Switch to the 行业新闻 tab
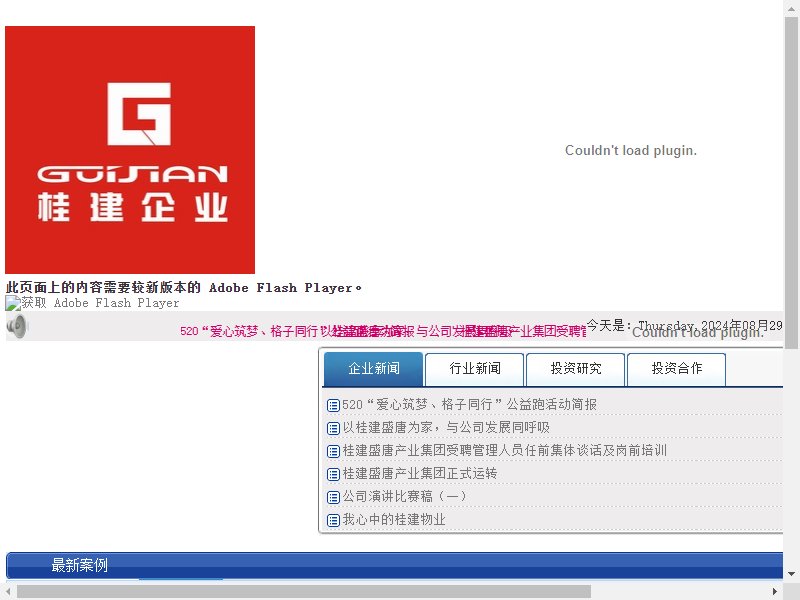 [x=474, y=369]
